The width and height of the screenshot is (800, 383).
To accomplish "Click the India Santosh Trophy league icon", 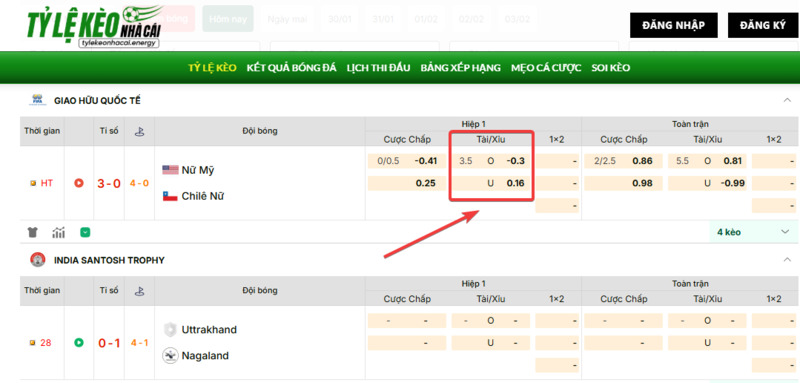I will tap(37, 260).
